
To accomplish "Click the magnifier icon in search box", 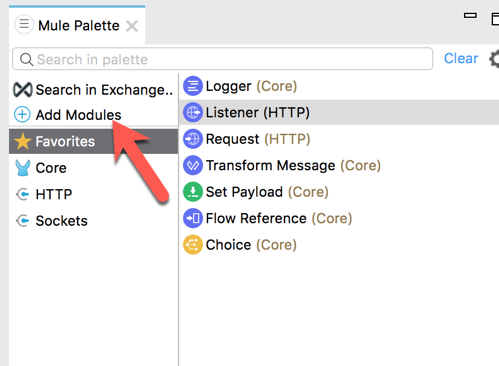I will pos(26,59).
